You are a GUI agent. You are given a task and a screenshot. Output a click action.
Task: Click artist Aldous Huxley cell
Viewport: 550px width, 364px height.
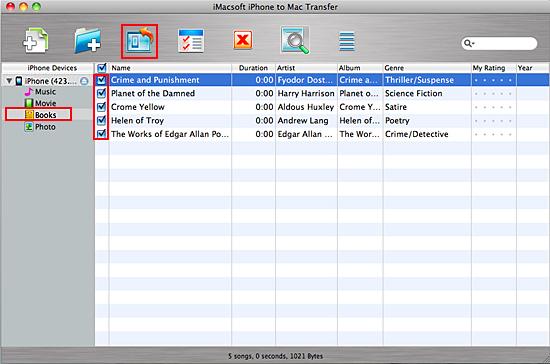pyautogui.click(x=306, y=107)
